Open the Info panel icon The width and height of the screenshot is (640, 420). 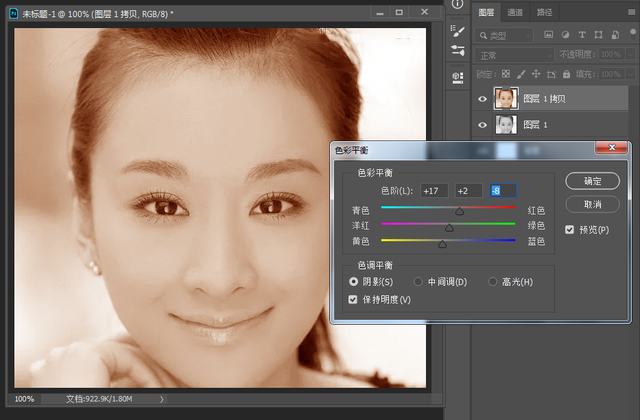[x=458, y=4]
